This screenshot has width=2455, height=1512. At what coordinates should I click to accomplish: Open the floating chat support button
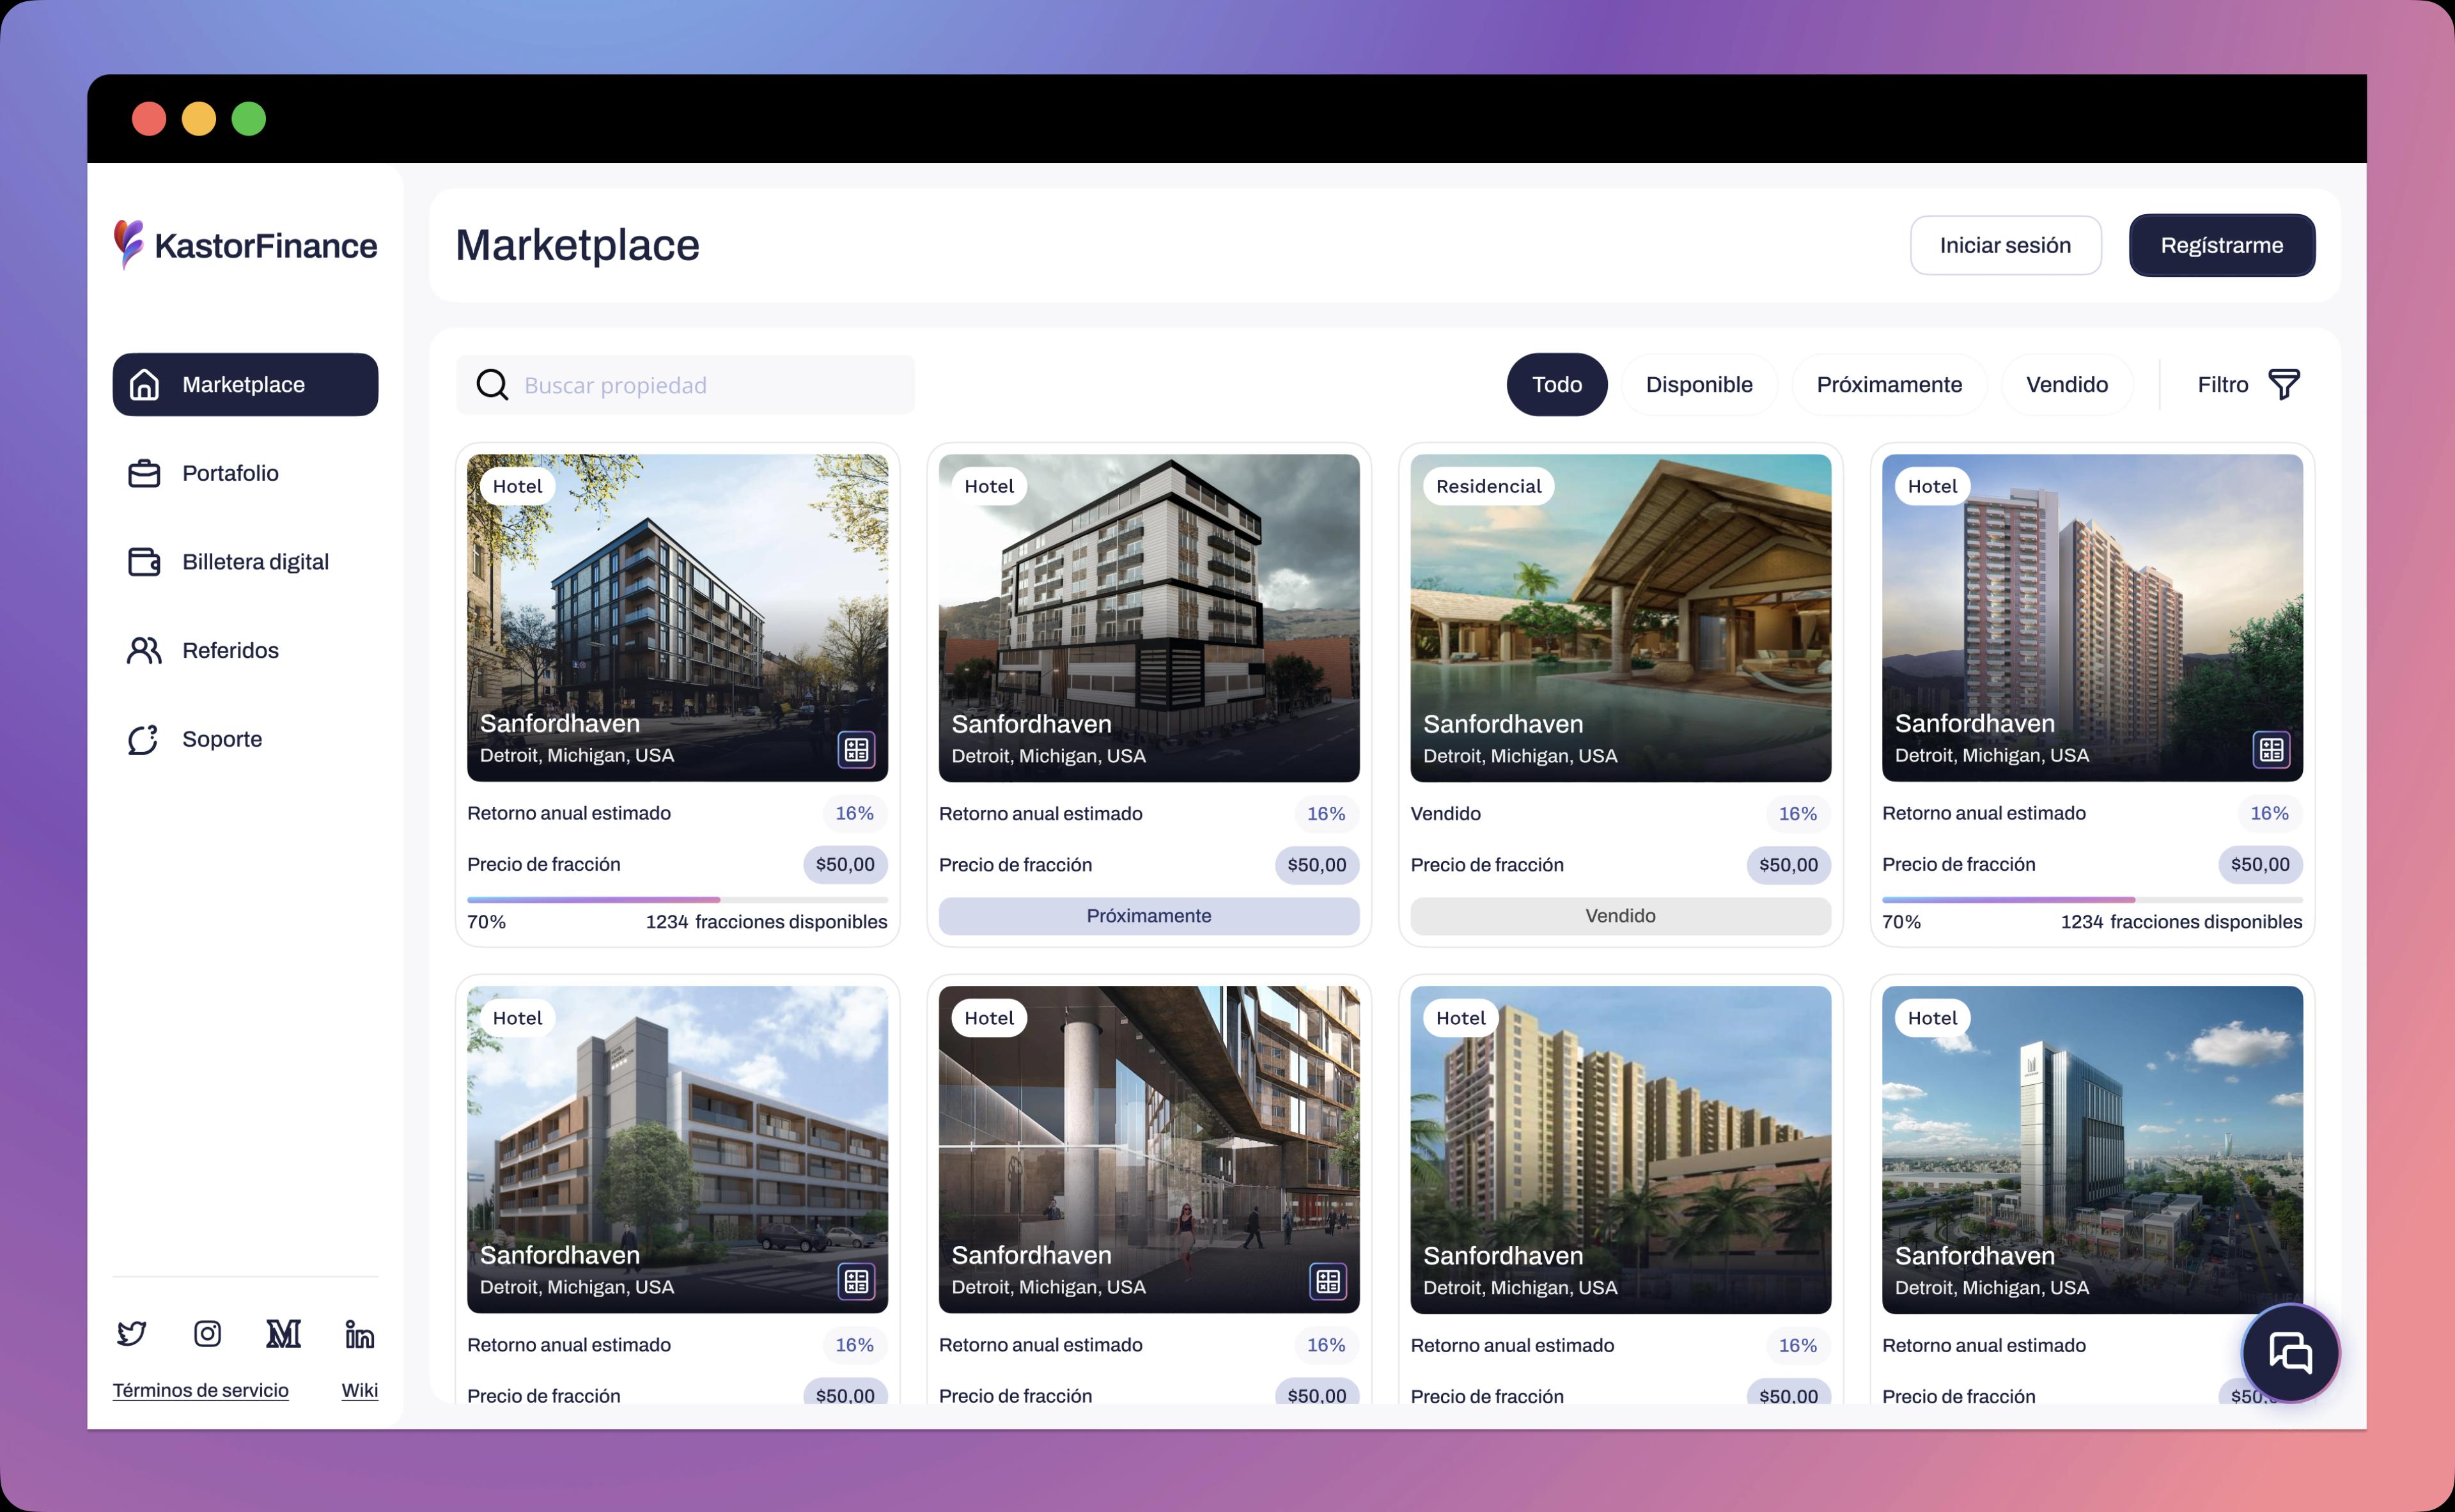tap(2290, 1353)
